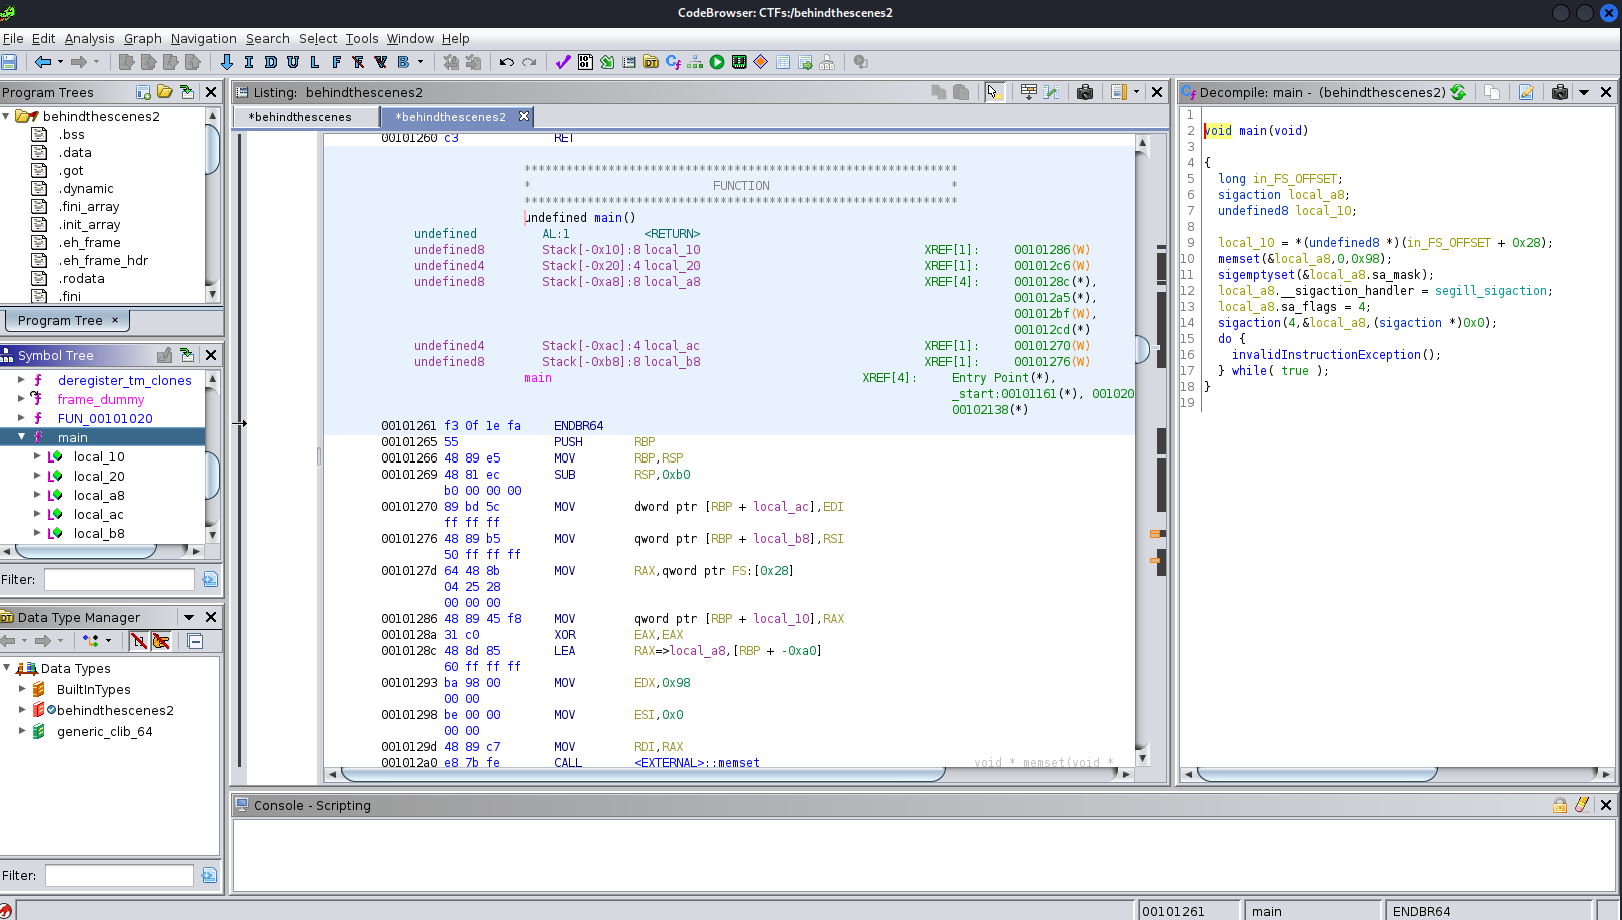This screenshot has width=1622, height=920.
Task: Click the memset external call reference in listing
Action: tap(697, 763)
